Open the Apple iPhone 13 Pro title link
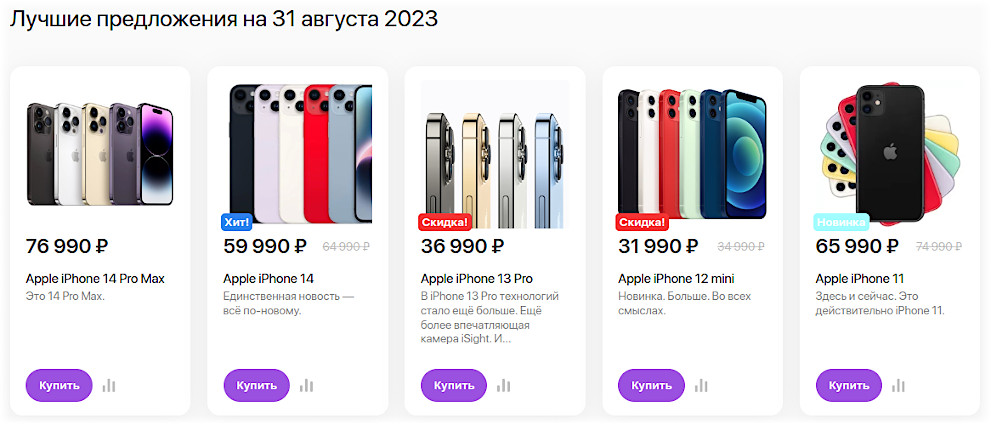This screenshot has width=991, height=424. click(x=477, y=279)
